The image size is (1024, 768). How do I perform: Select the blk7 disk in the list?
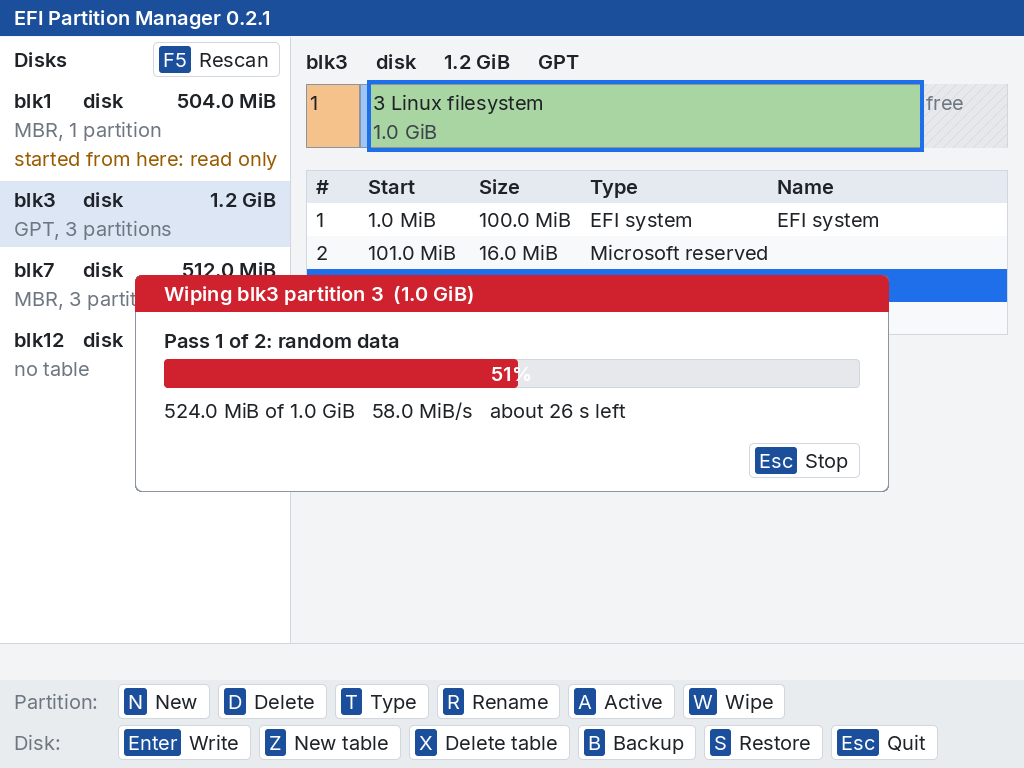click(x=145, y=284)
